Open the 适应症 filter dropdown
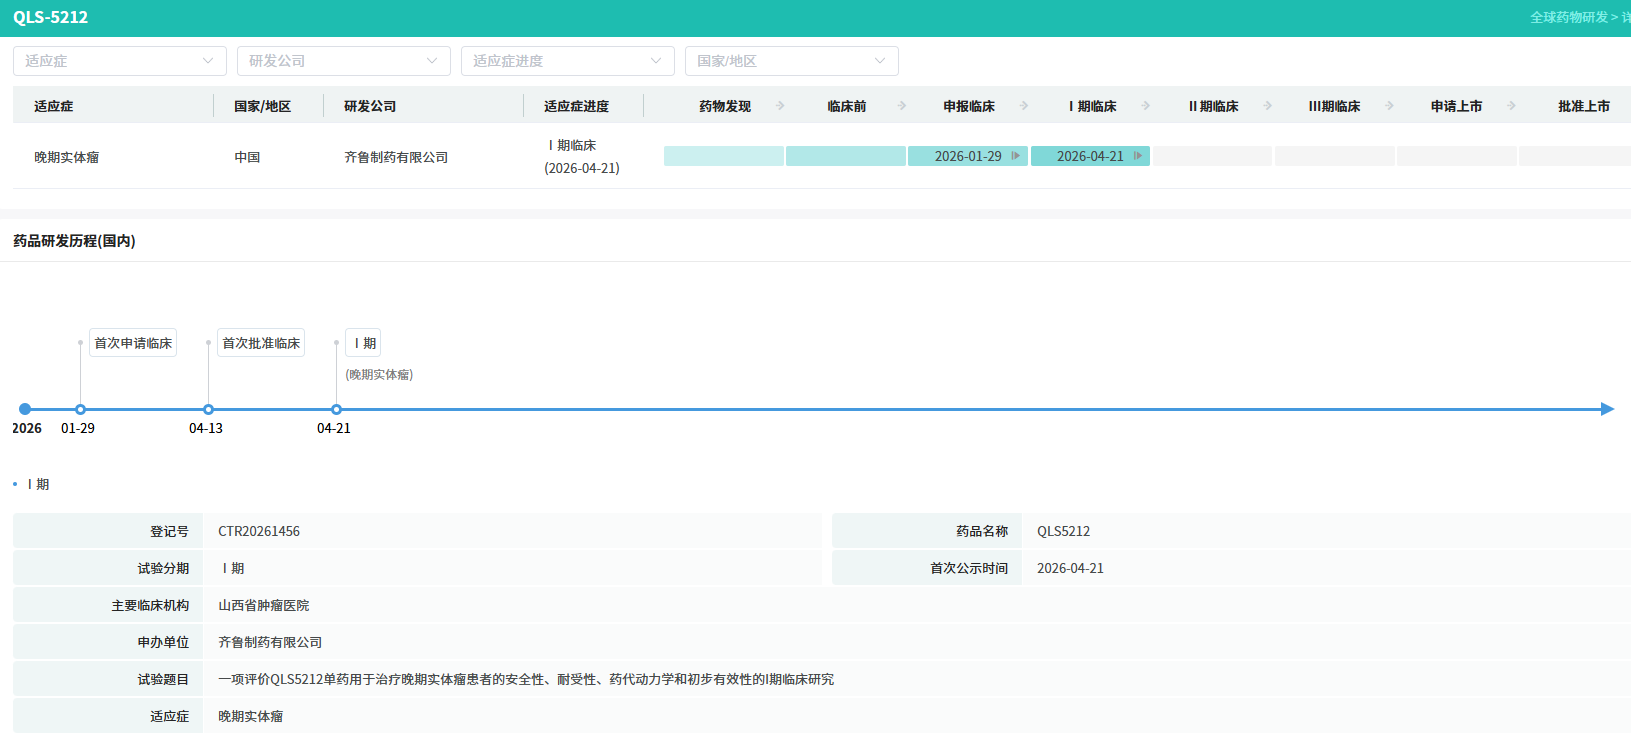1631x737 pixels. pos(119,61)
